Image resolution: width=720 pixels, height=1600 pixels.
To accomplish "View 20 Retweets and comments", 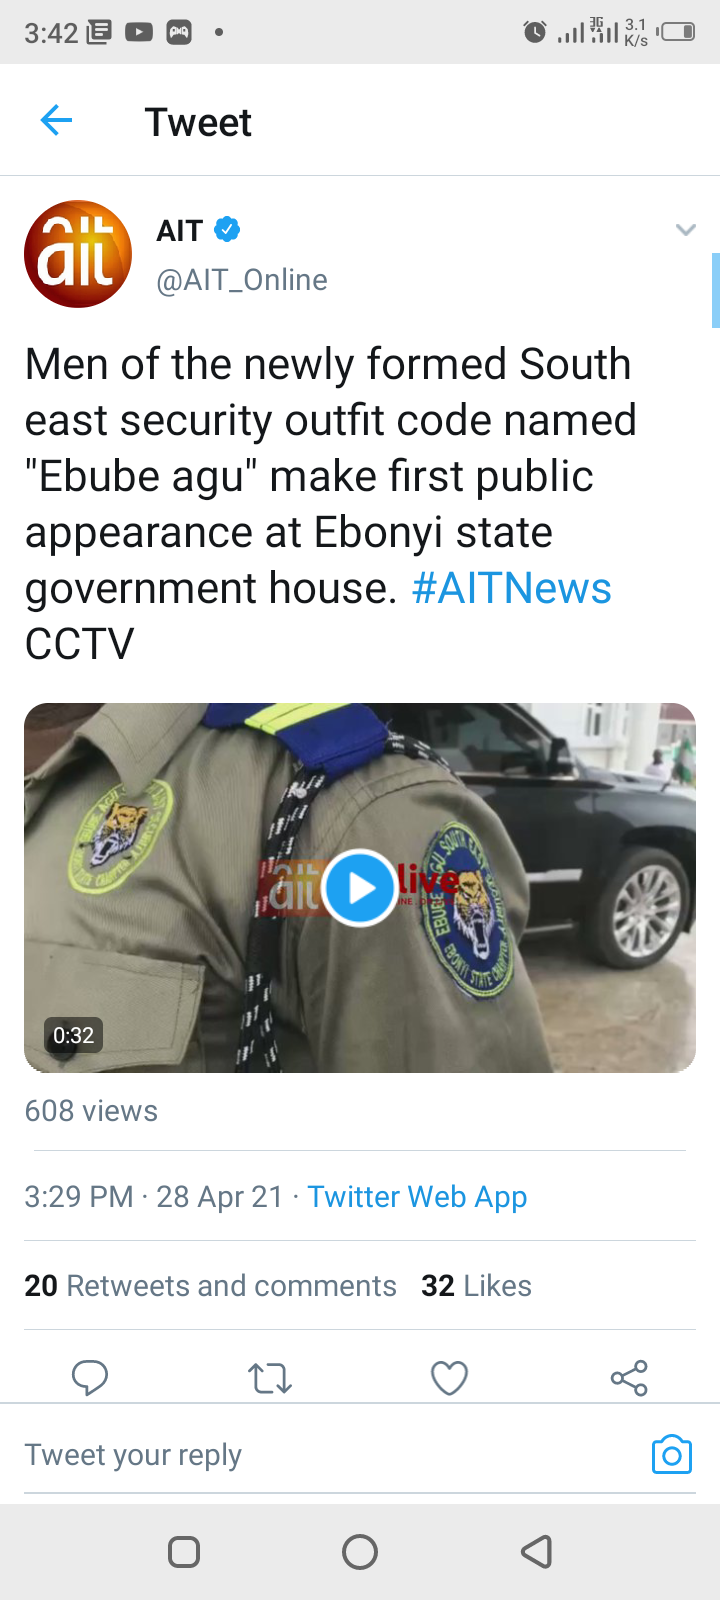I will pos(210,1286).
